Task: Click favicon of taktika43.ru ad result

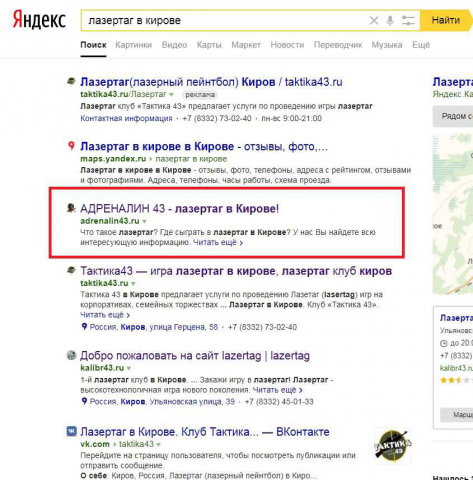Action: [x=71, y=81]
